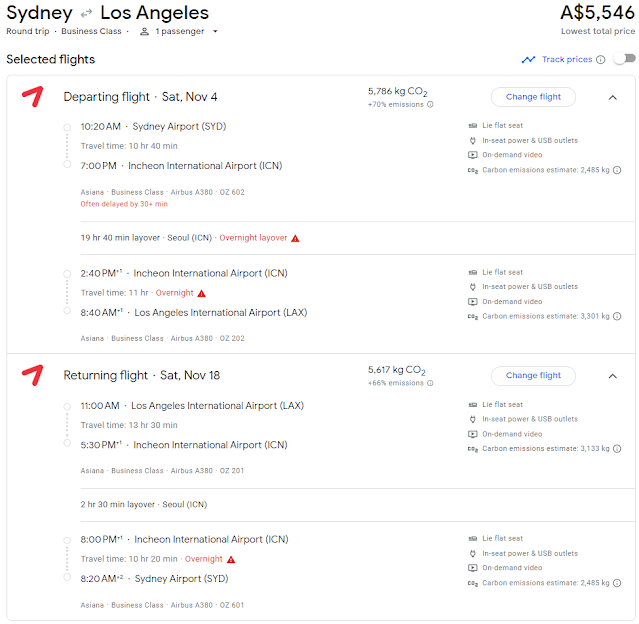Viewport: 639px width, 624px height.
Task: Click the CO2 icon for OZ 602 estimate
Action: click(473, 171)
